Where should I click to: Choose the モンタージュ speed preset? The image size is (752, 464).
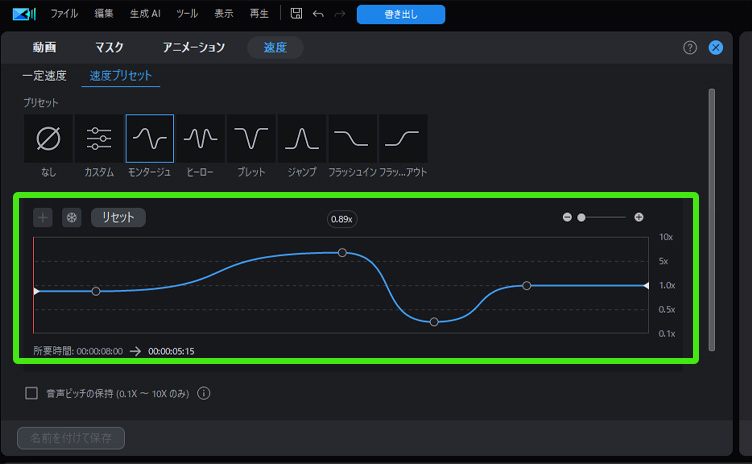150,139
